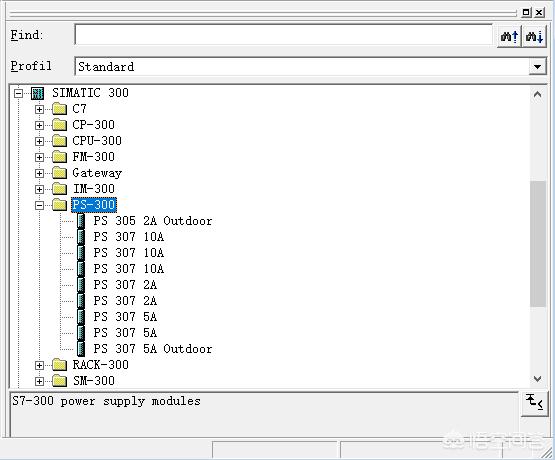
Task: Select the SIMATIC 300 rack icon
Action: pyautogui.click(x=38, y=93)
